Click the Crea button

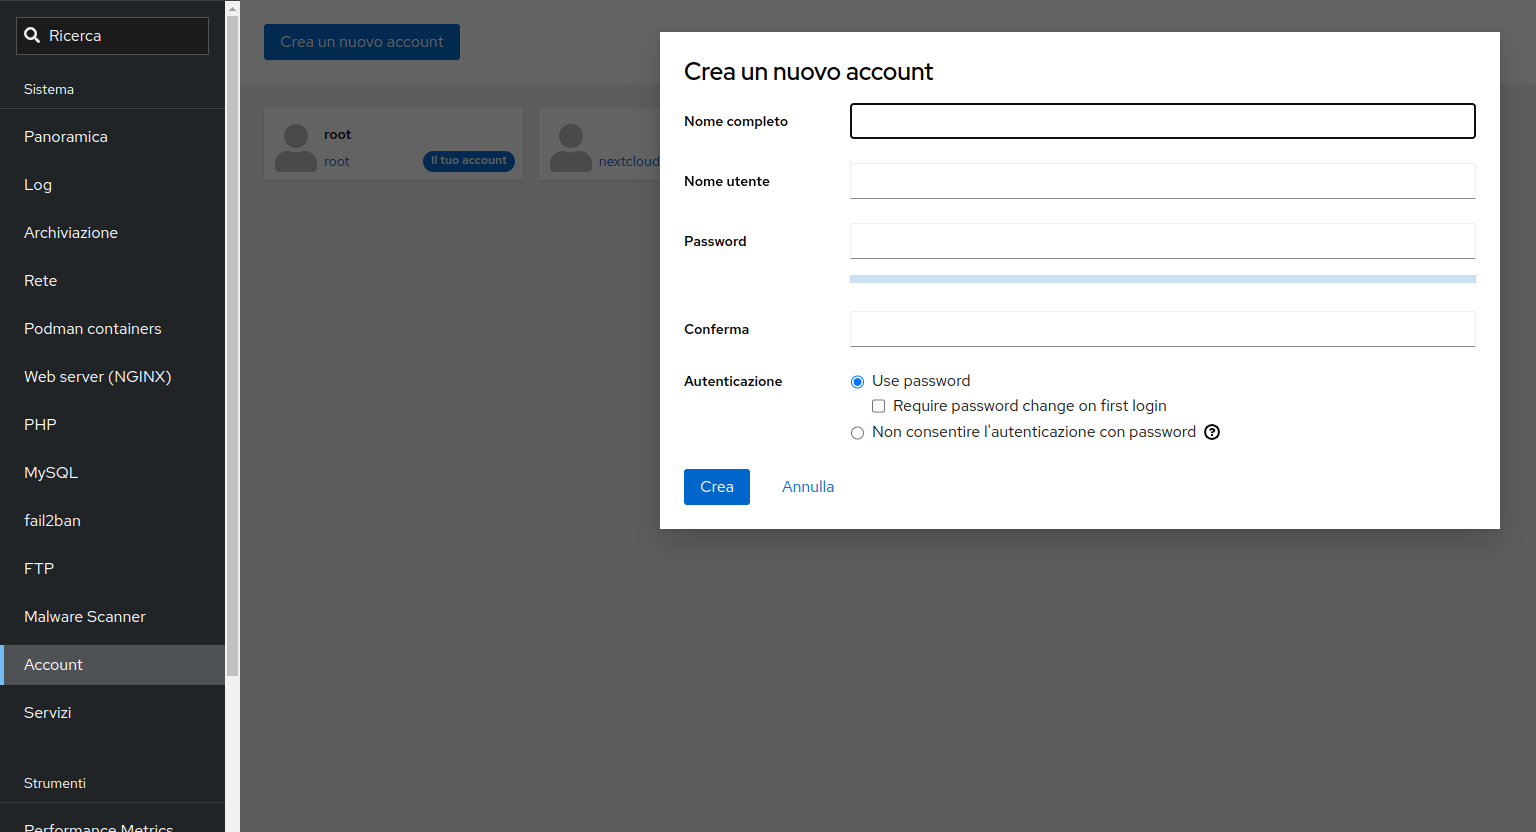coord(717,487)
